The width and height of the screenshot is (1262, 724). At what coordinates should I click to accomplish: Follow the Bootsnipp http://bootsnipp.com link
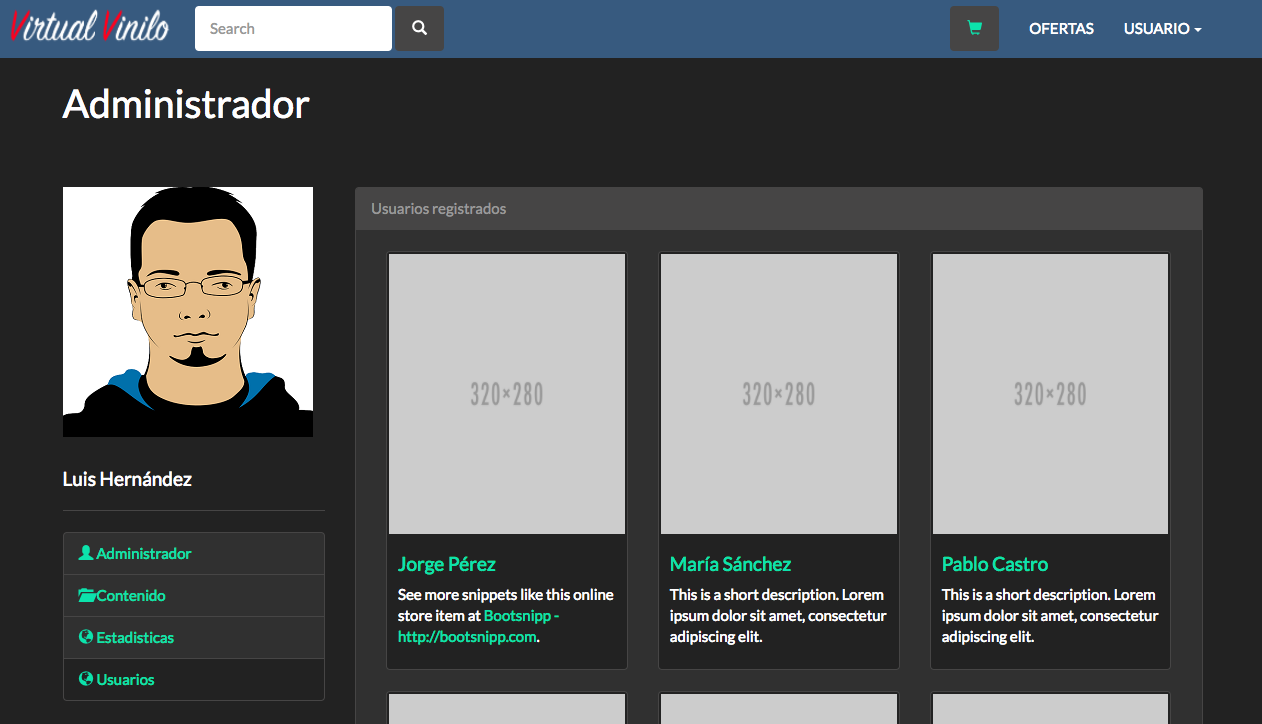click(478, 626)
